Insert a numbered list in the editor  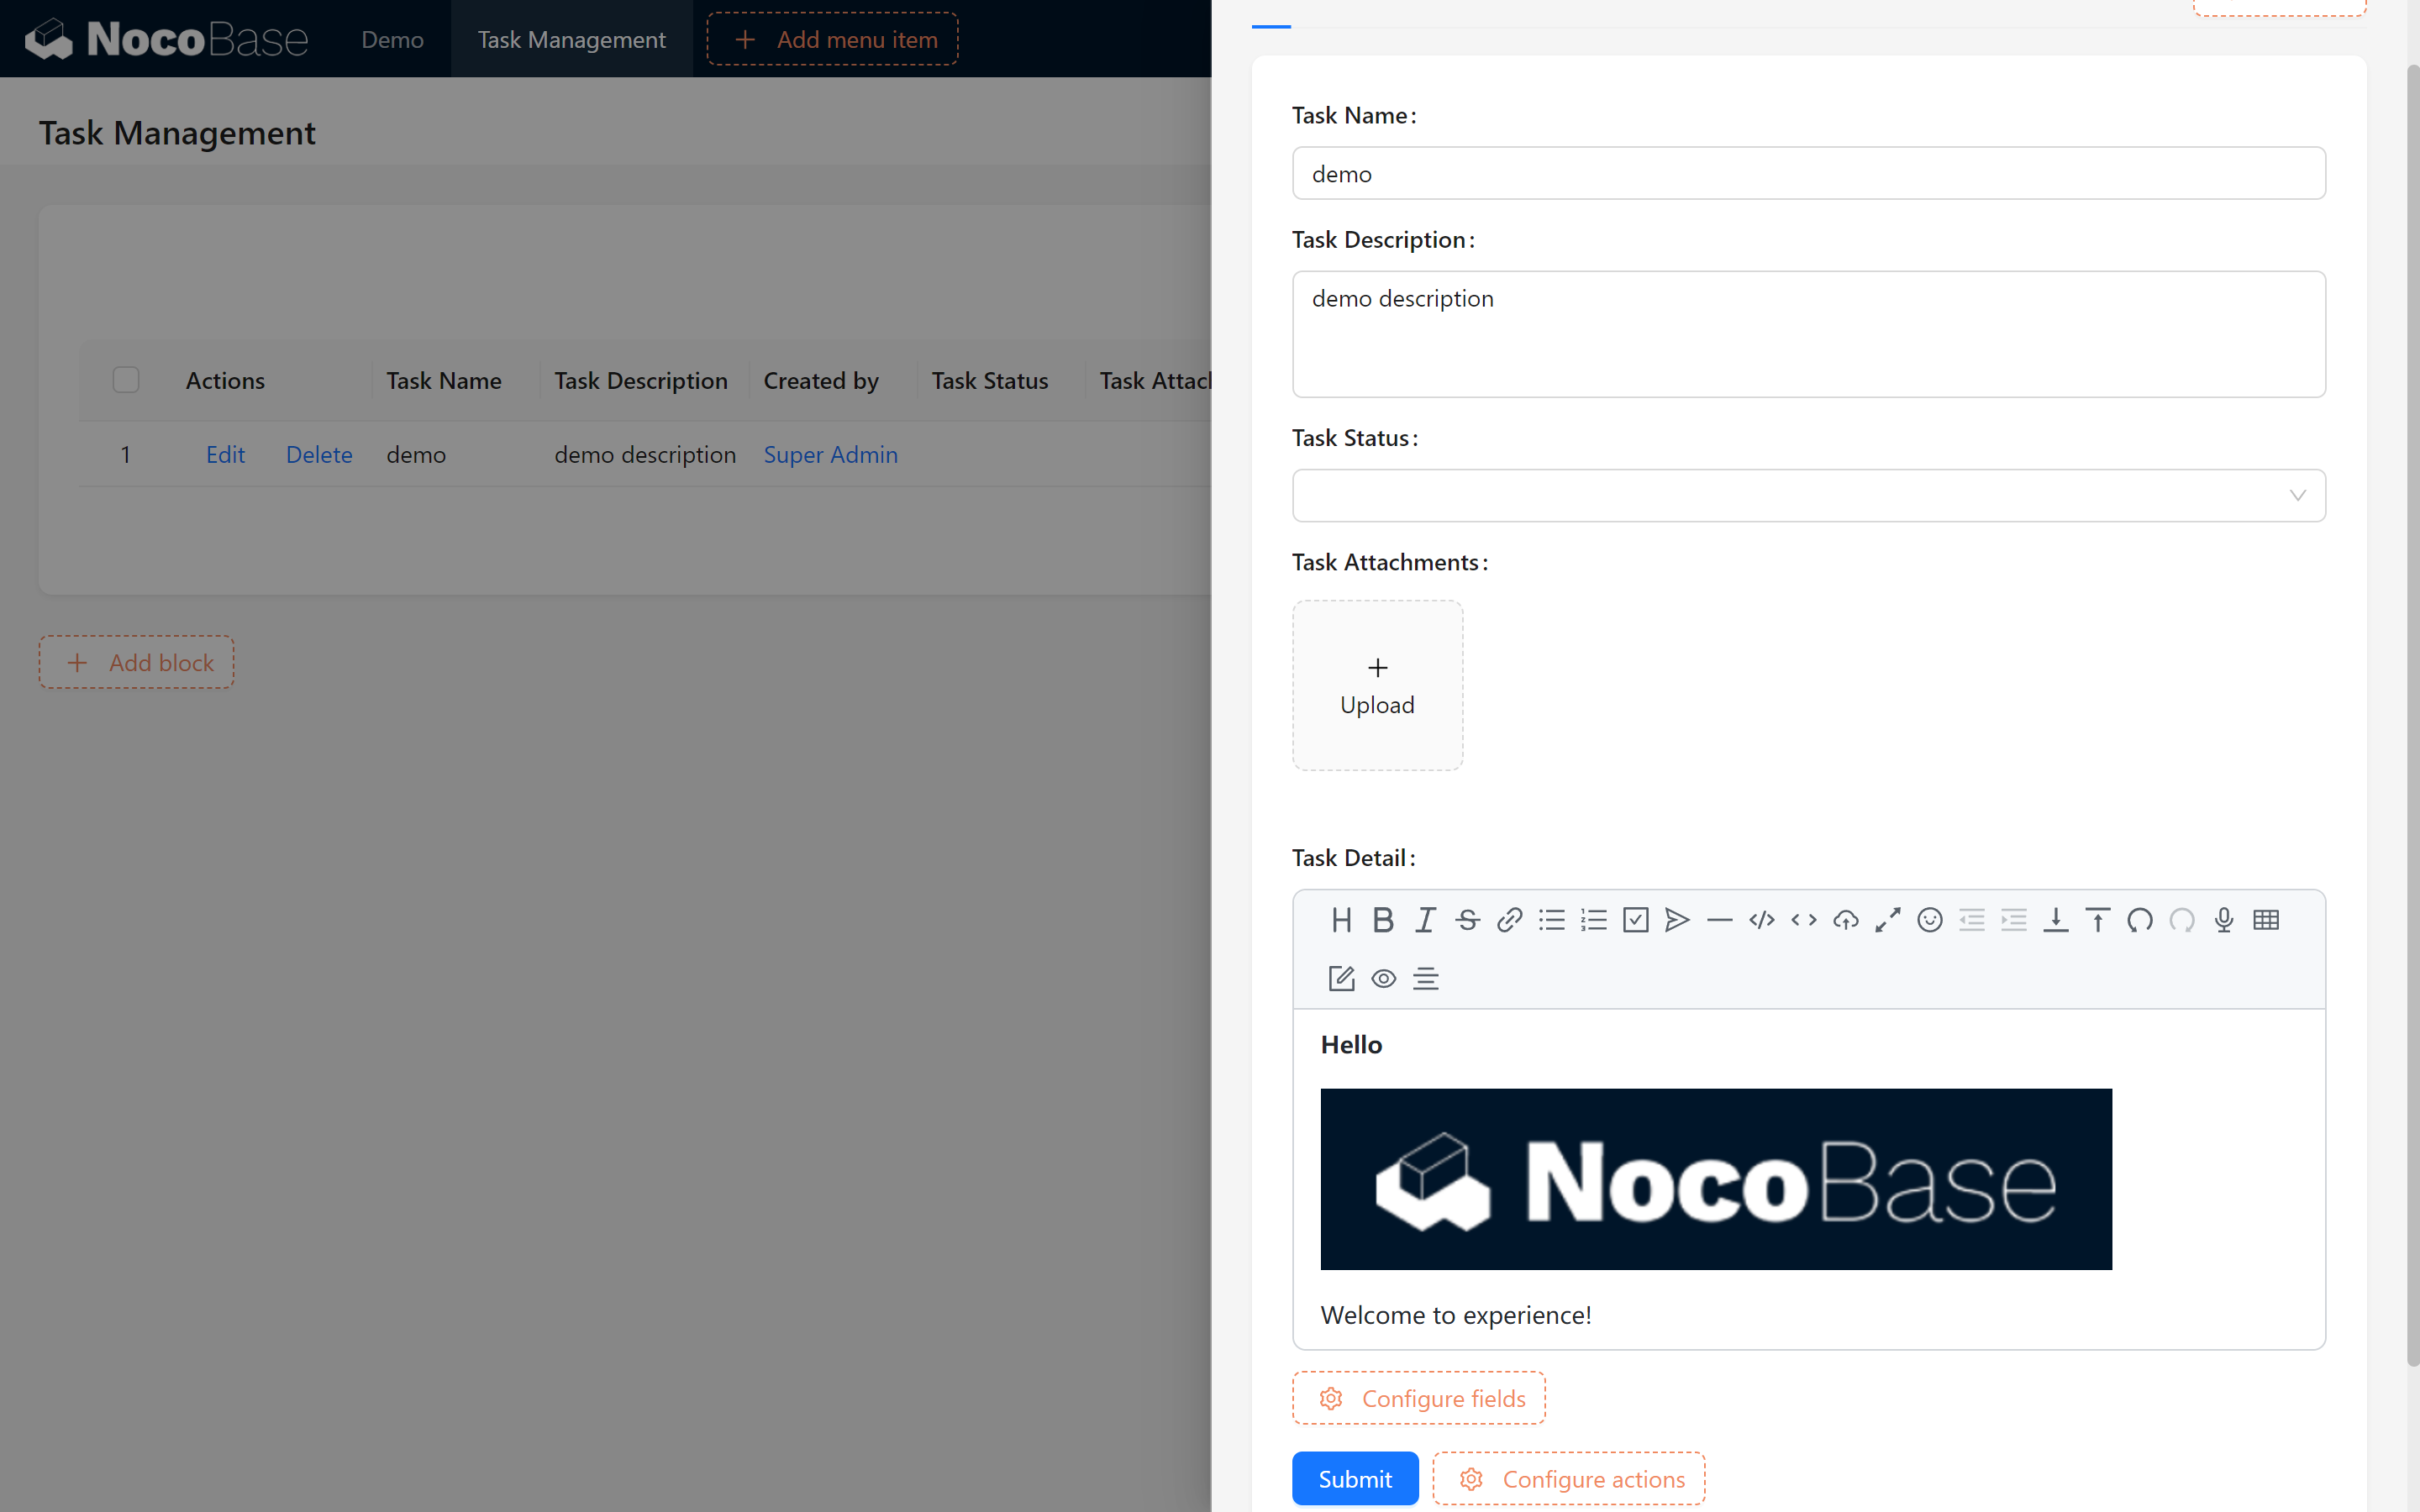(1593, 920)
